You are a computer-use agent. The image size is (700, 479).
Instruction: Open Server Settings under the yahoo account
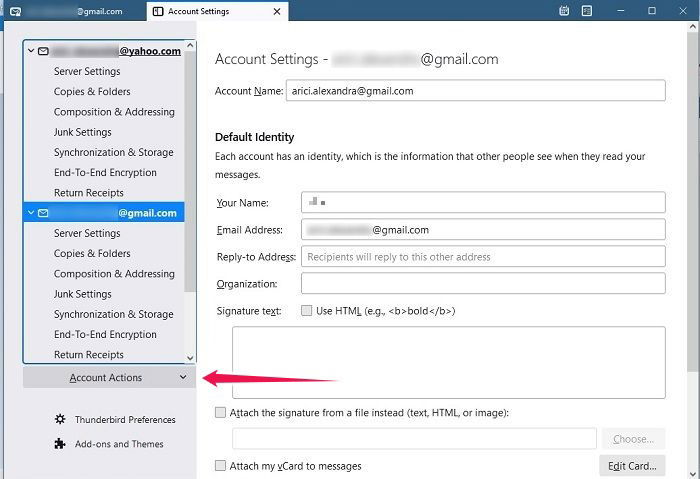tap(87, 71)
